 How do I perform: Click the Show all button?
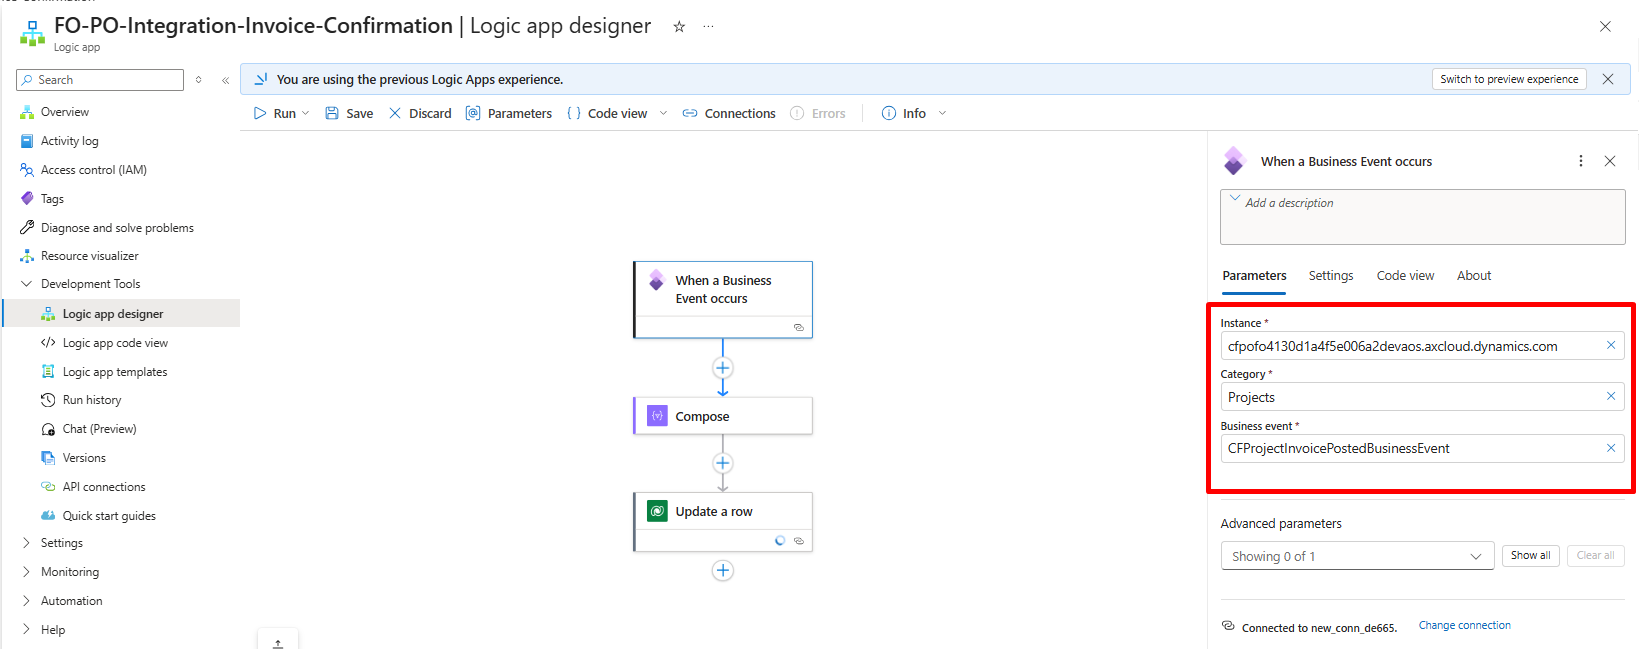(1530, 556)
